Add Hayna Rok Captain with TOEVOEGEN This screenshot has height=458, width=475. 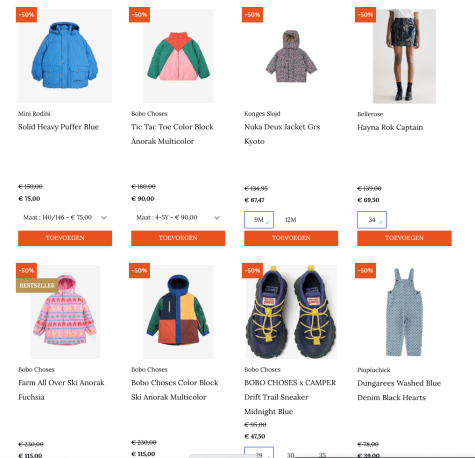404,238
